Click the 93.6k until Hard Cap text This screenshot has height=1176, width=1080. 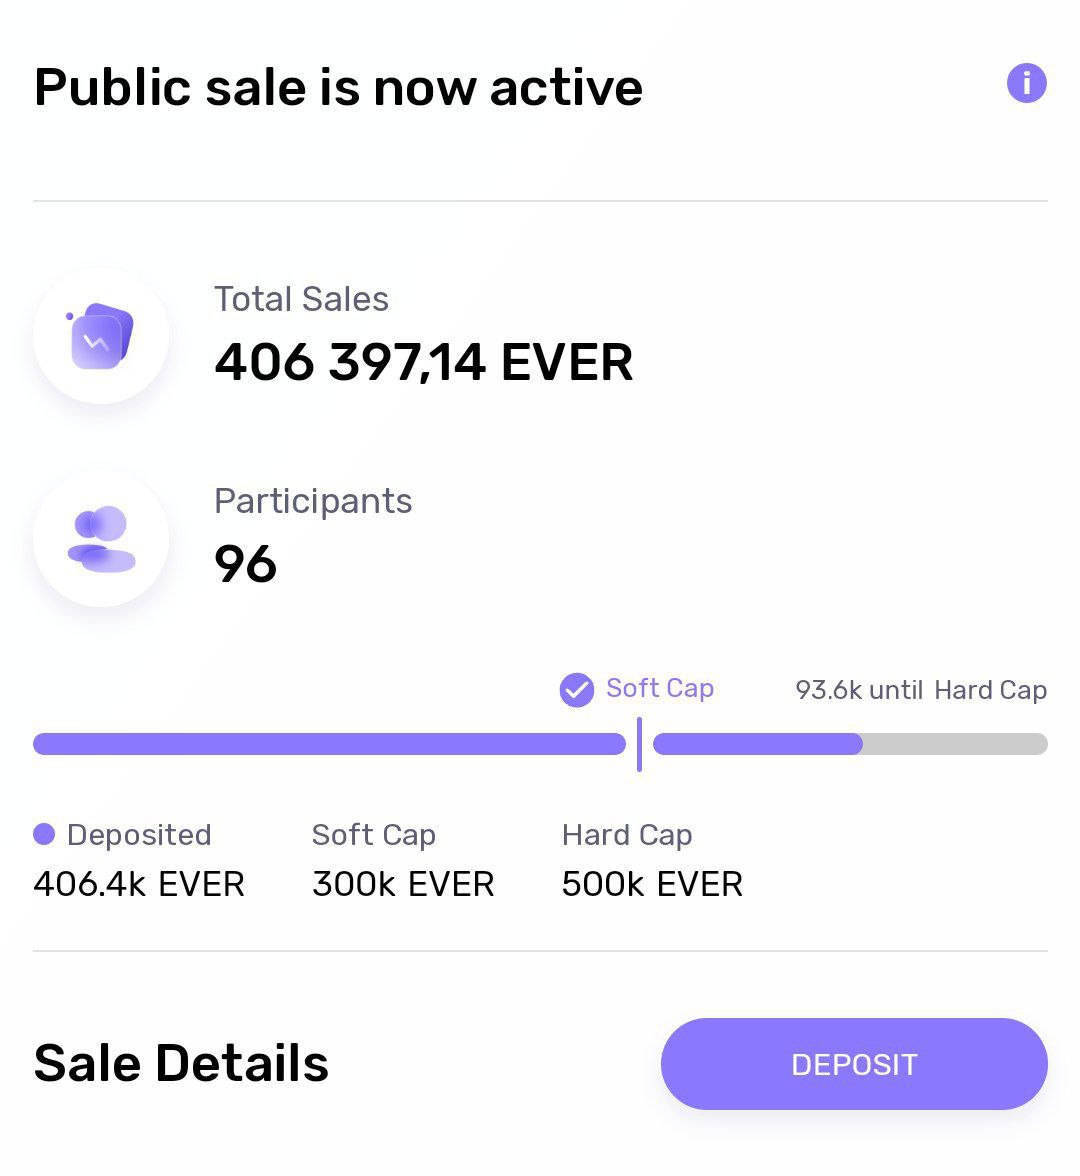(921, 690)
